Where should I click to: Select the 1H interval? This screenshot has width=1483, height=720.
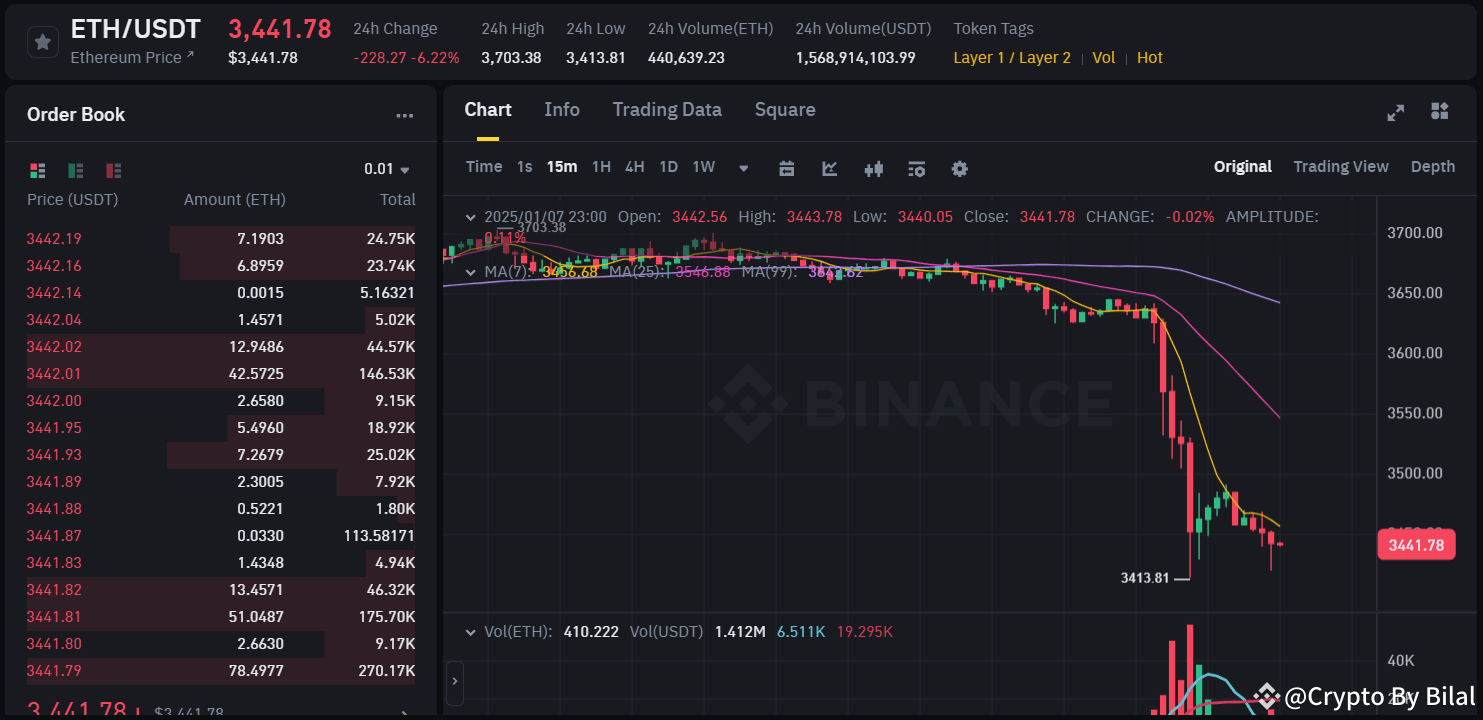(601, 167)
